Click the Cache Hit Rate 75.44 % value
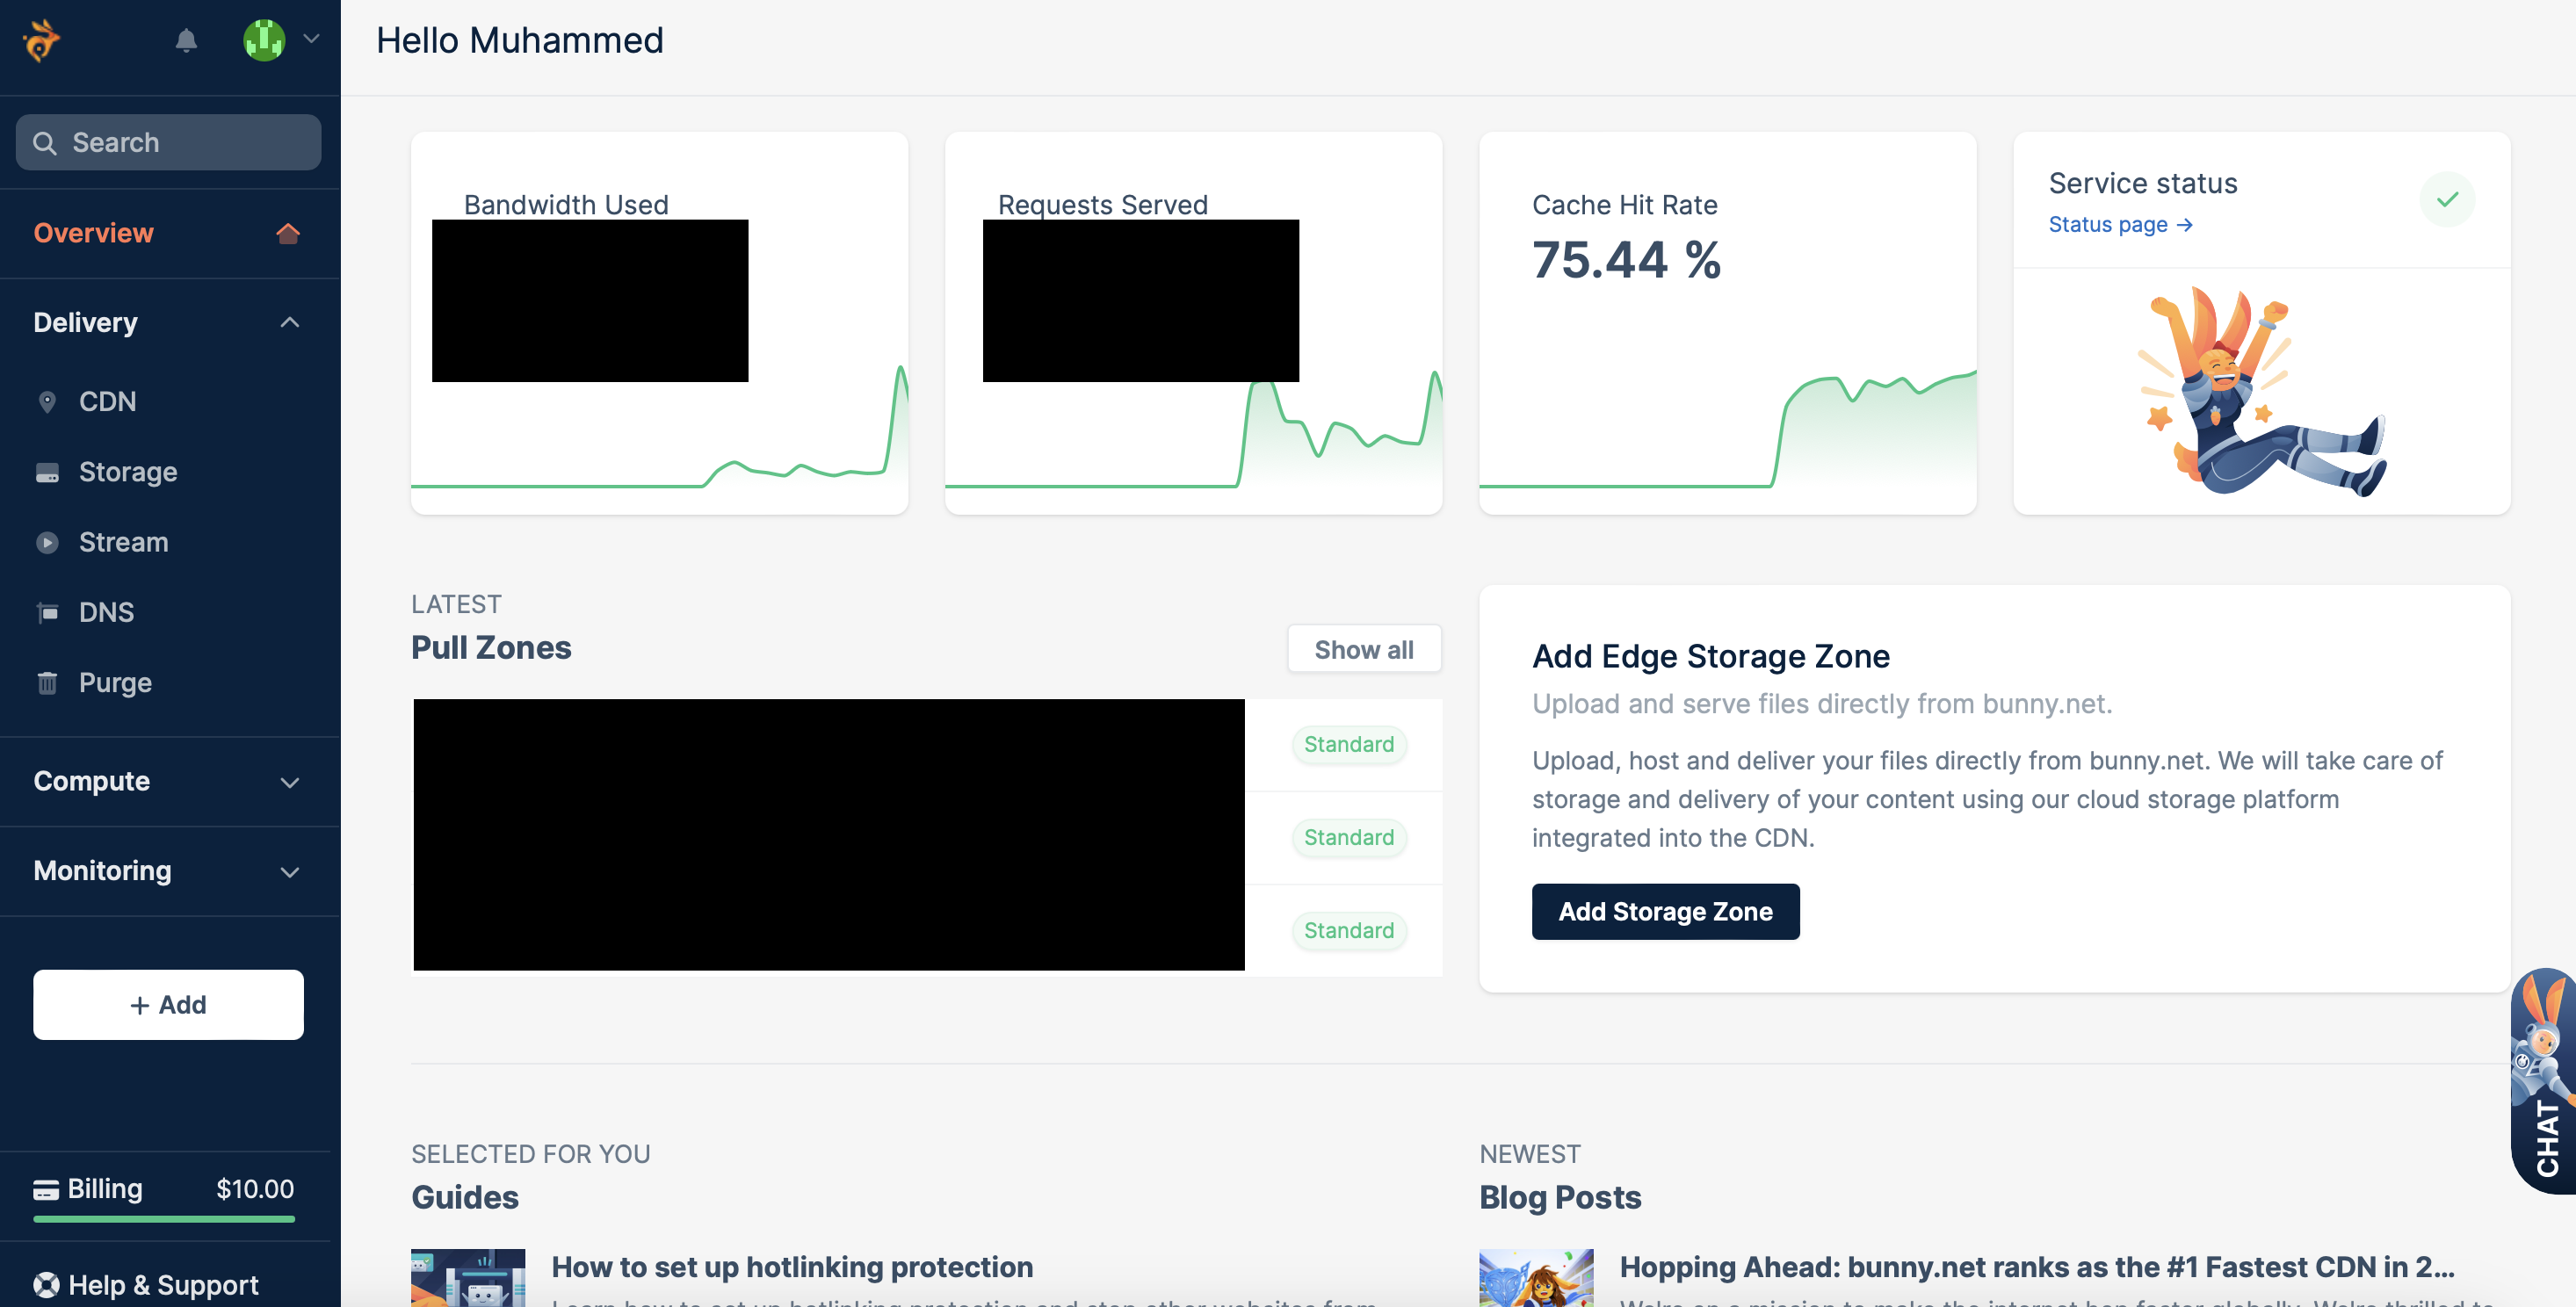Viewport: 2576px width, 1307px height. pos(1626,259)
